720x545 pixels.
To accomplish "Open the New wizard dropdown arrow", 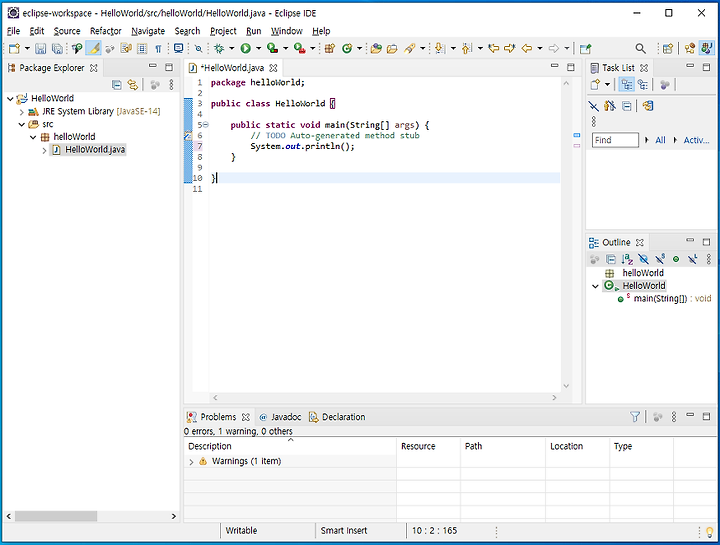I will click(27, 48).
